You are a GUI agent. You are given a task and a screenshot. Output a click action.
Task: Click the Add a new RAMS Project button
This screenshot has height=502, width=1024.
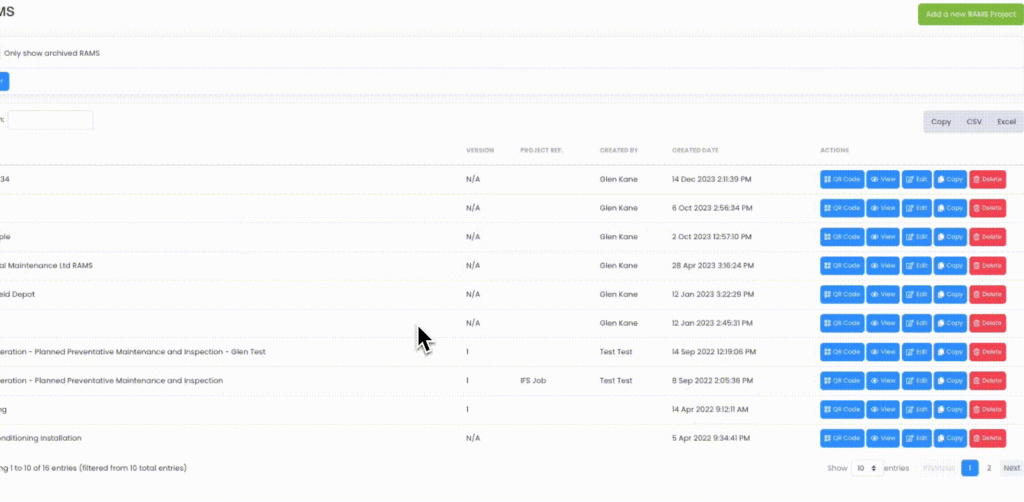[970, 14]
